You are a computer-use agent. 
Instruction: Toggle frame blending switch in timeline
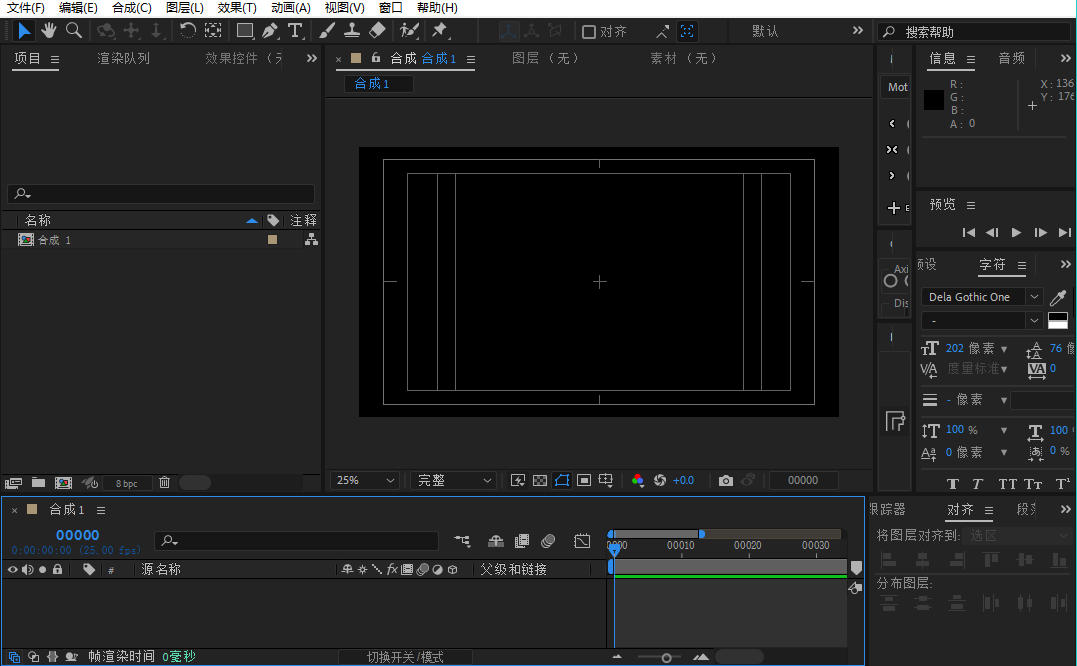click(x=522, y=541)
